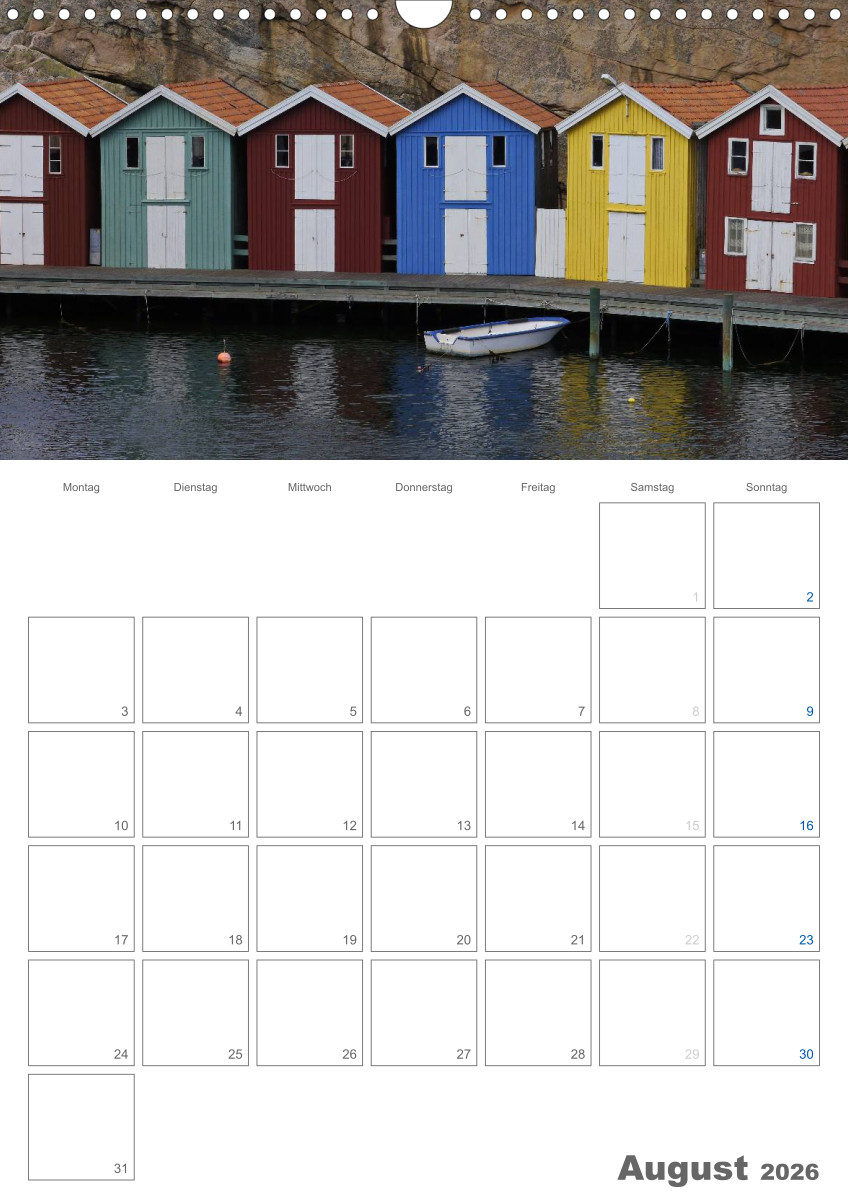Image resolution: width=848 pixels, height=1200 pixels.
Task: Click the day cell numbered 6
Action: pos(424,669)
